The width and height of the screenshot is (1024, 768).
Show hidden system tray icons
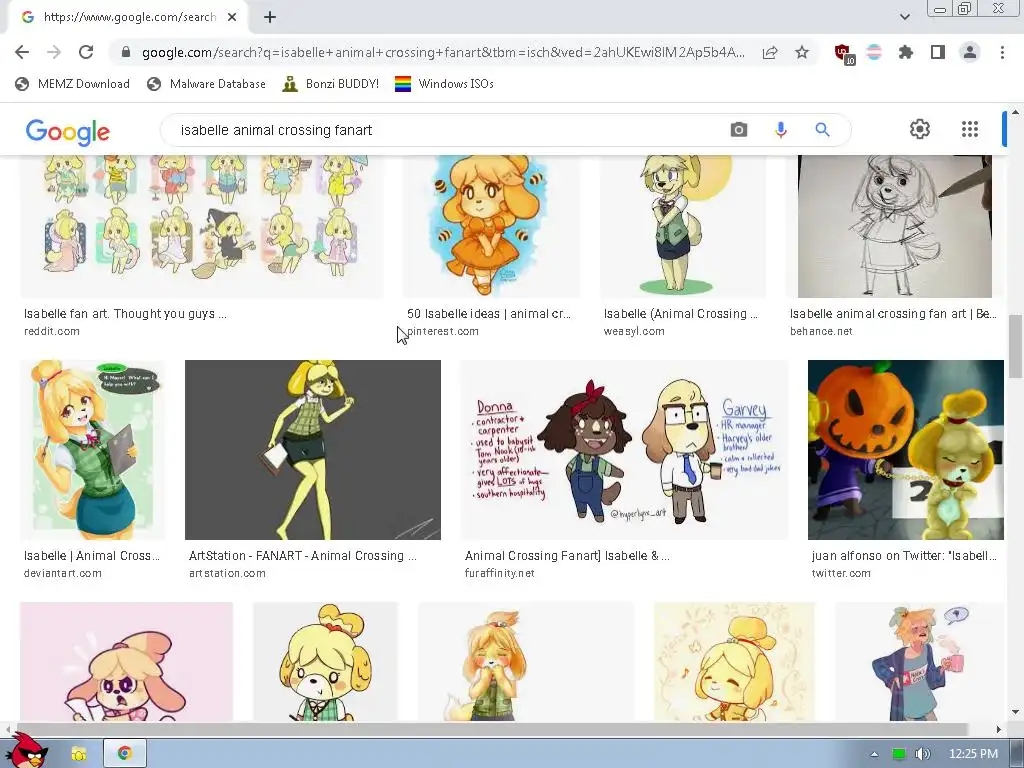874,754
